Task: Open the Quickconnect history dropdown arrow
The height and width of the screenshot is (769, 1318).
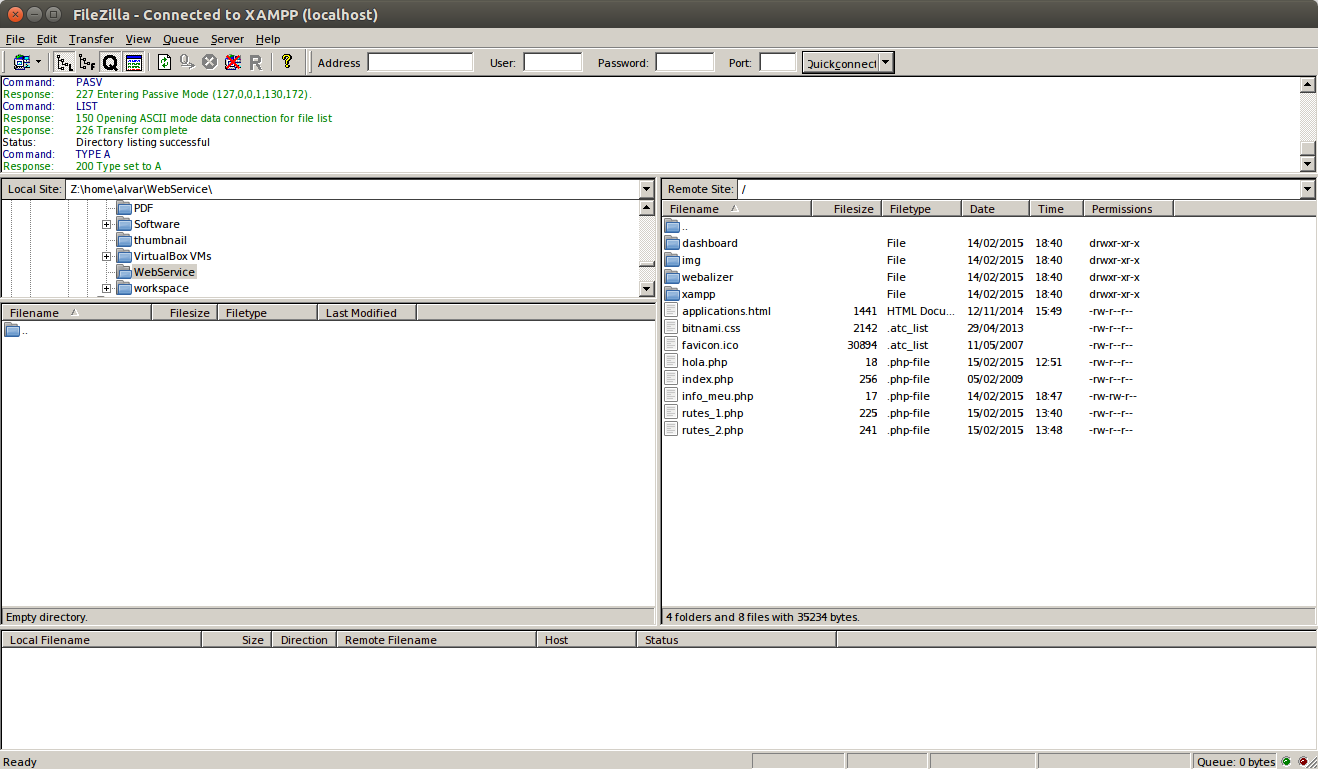Action: [x=886, y=63]
